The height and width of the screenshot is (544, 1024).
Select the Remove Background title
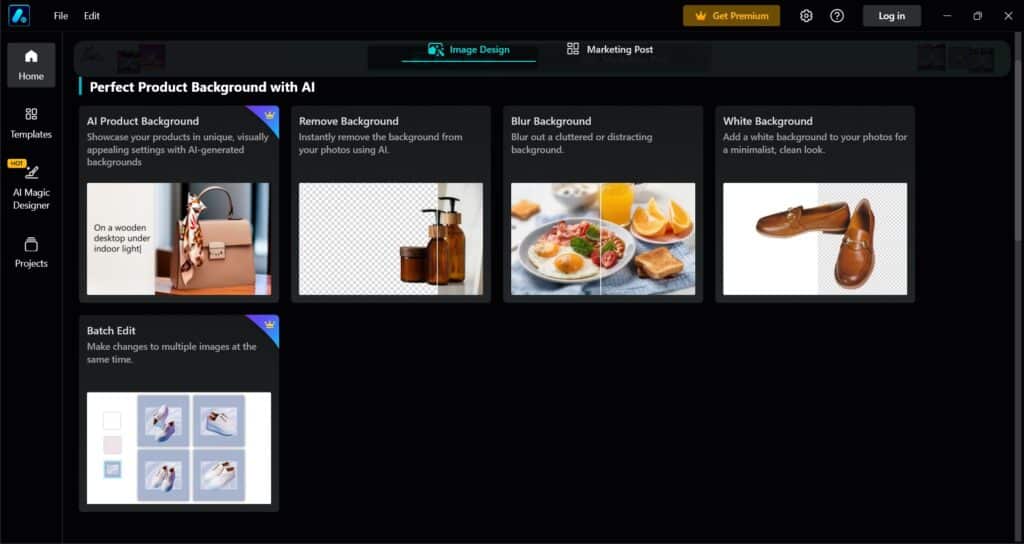click(x=349, y=121)
